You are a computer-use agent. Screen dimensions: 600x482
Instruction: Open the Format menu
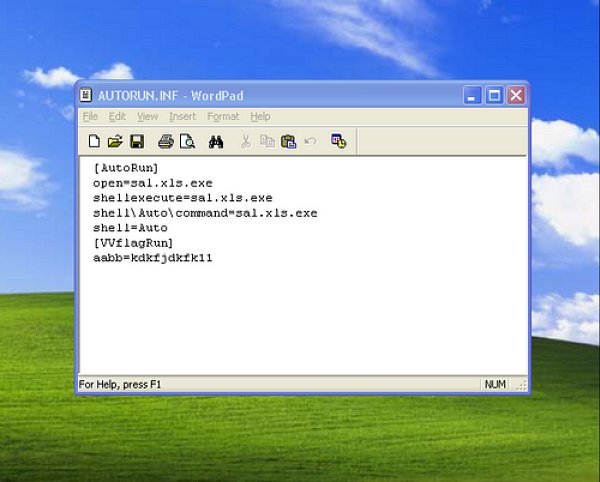[x=223, y=117]
